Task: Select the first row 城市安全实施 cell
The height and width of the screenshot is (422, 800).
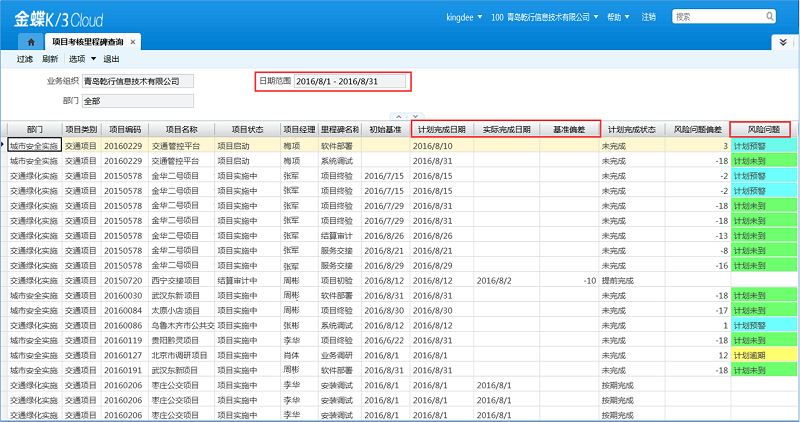Action: (x=35, y=146)
